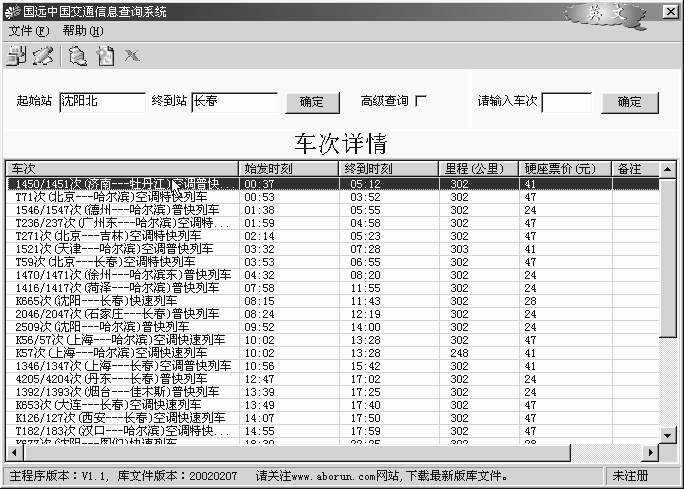Focus the 起始站 input with 沈阳北
684x489 pixels.
click(102, 102)
